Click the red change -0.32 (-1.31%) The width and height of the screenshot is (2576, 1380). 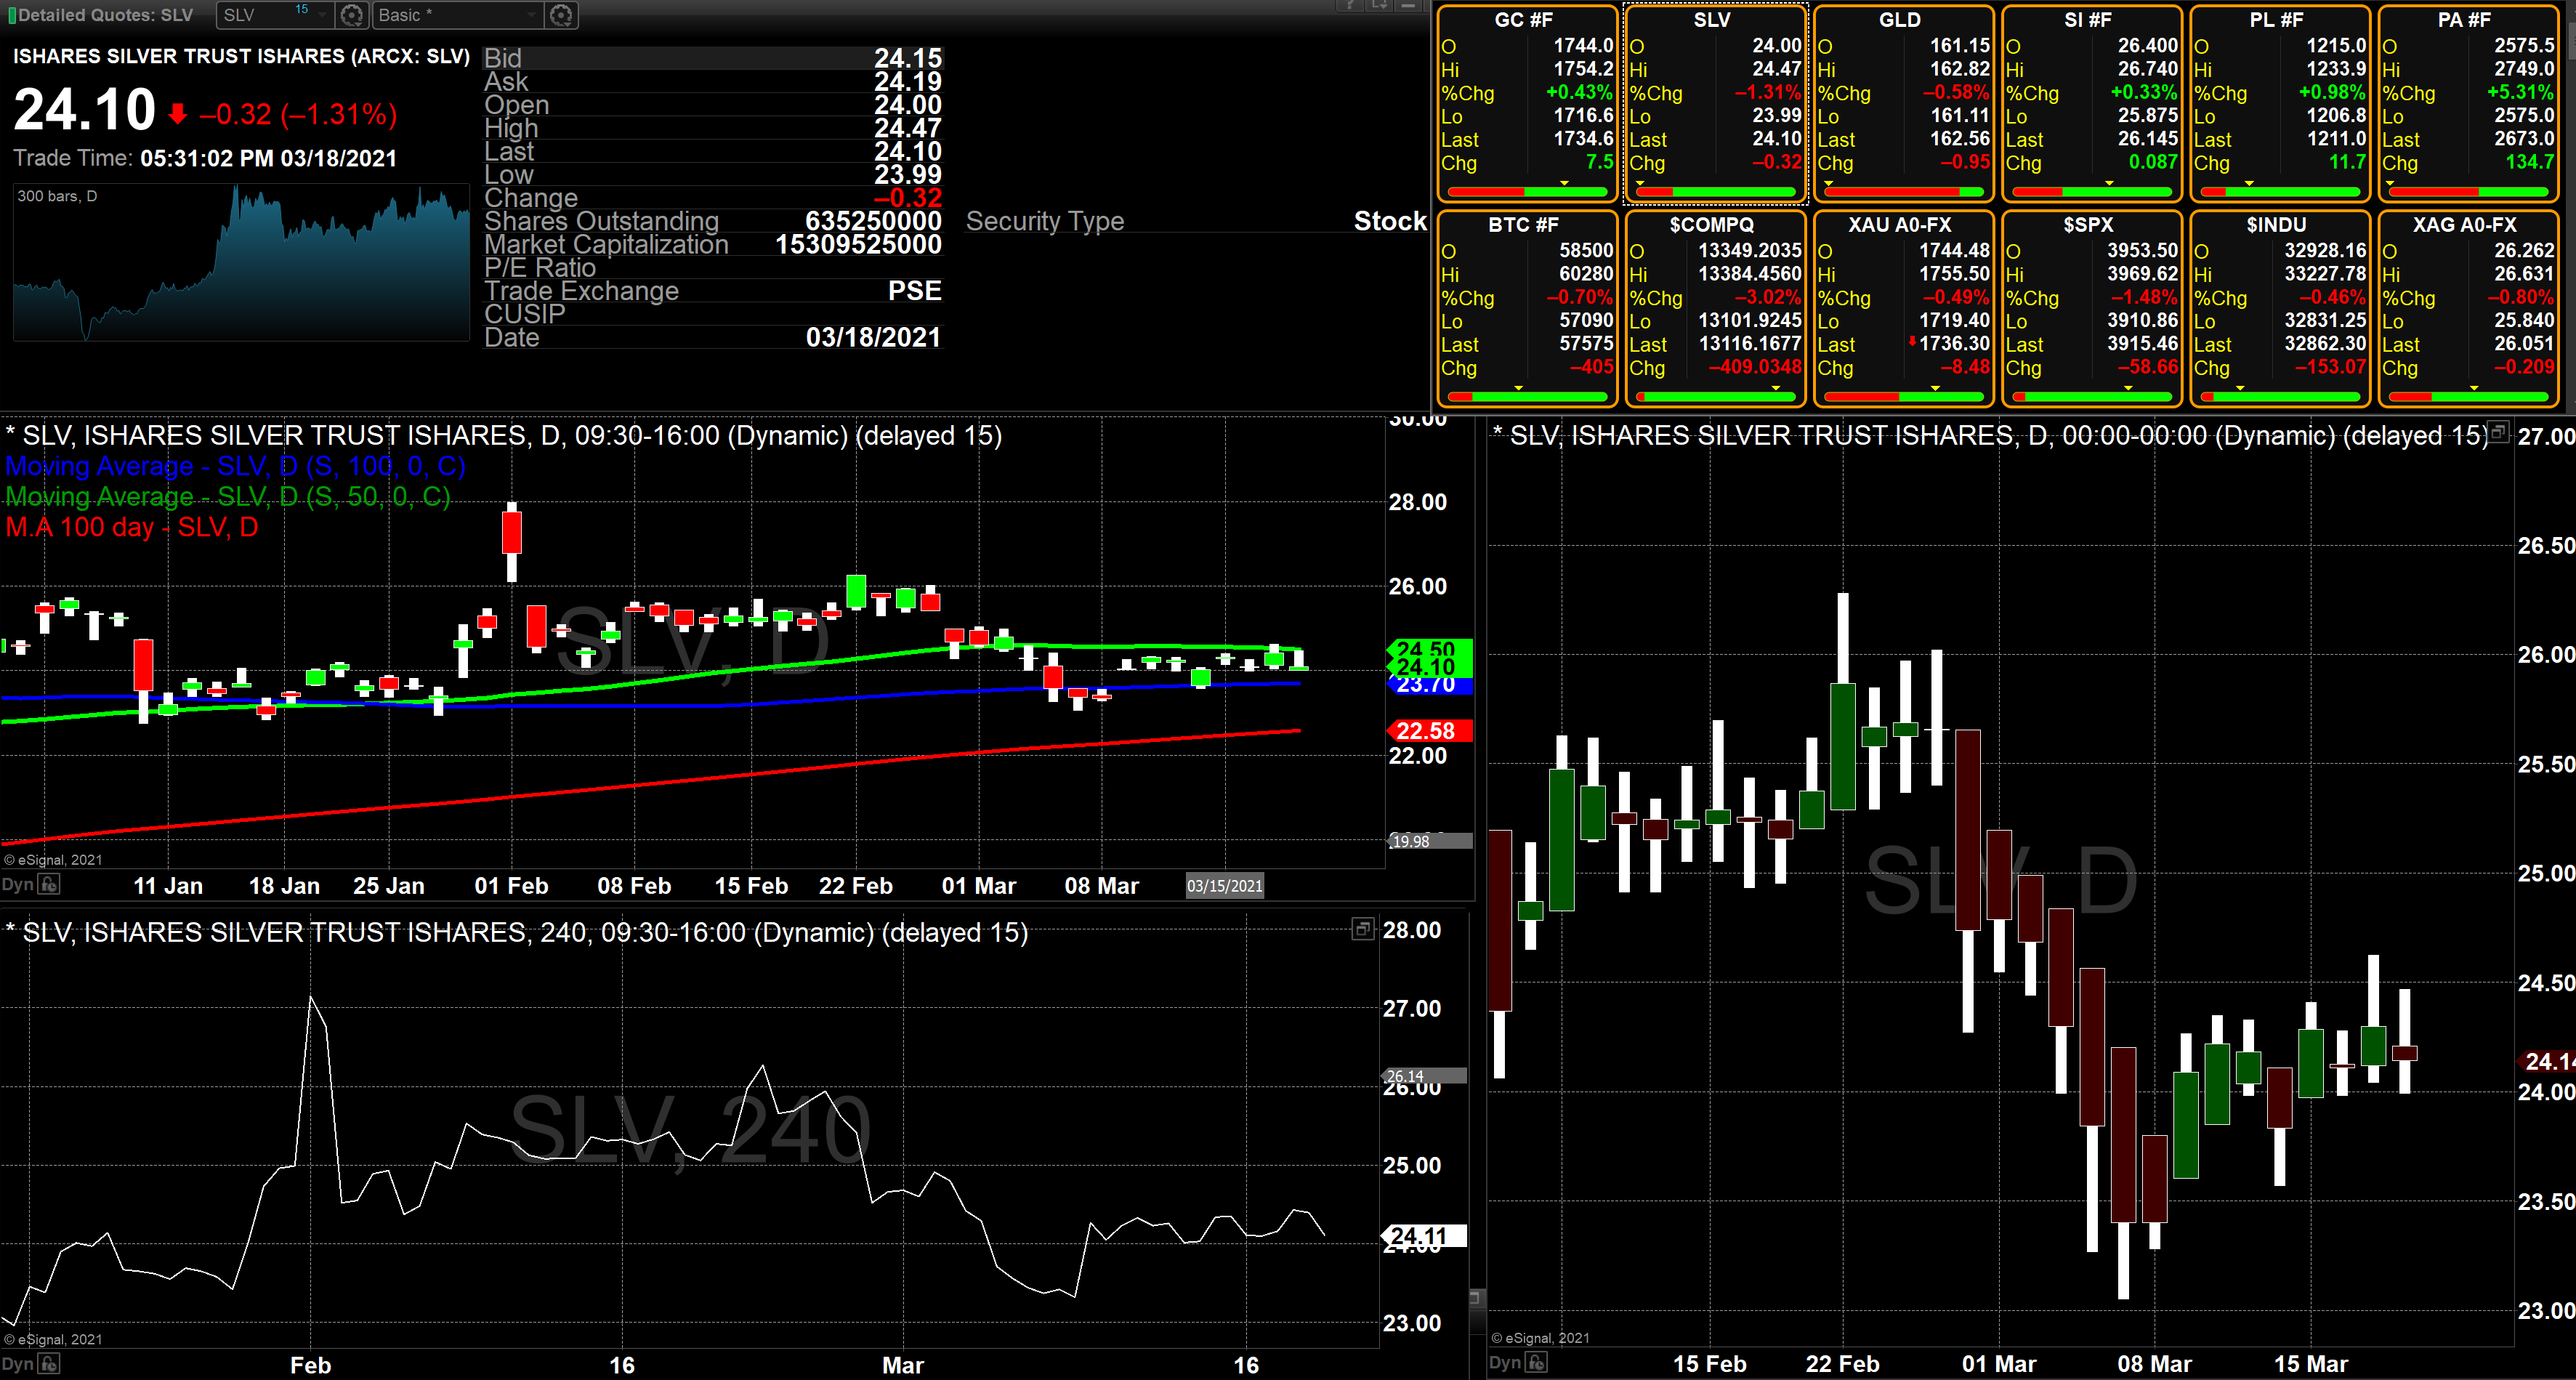click(x=298, y=114)
